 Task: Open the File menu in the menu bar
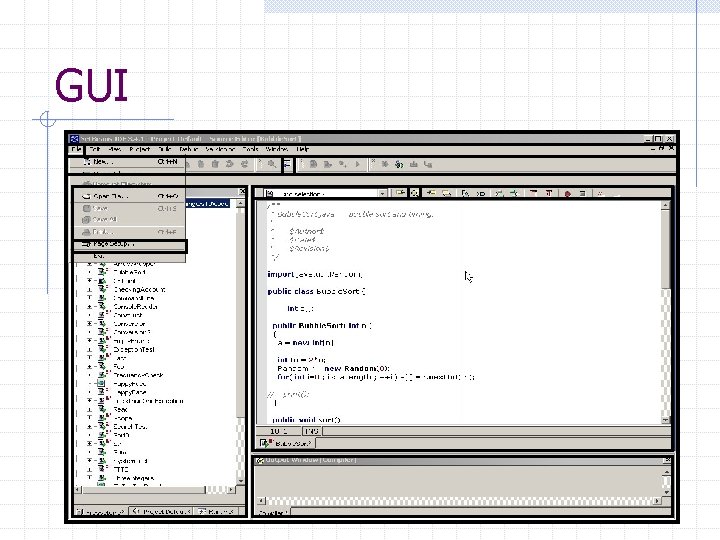point(76,149)
